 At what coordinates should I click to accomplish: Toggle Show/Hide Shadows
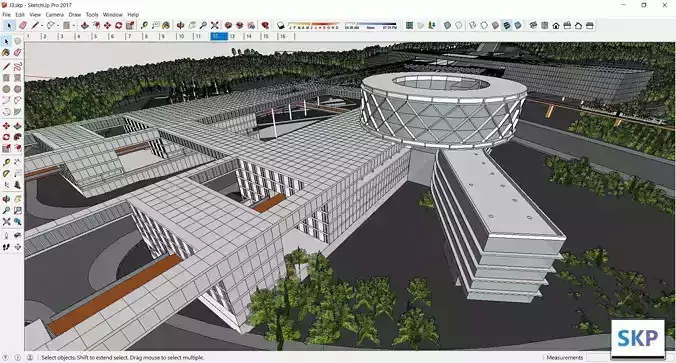coord(281,26)
